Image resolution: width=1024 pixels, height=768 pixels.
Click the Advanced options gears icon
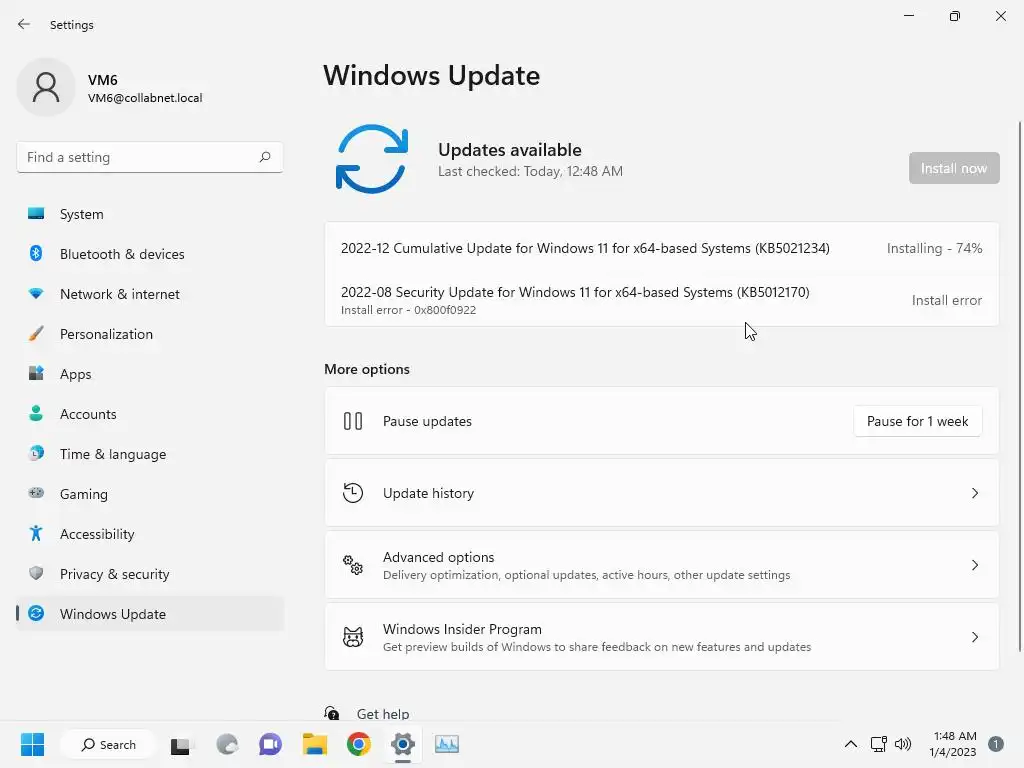point(353,565)
